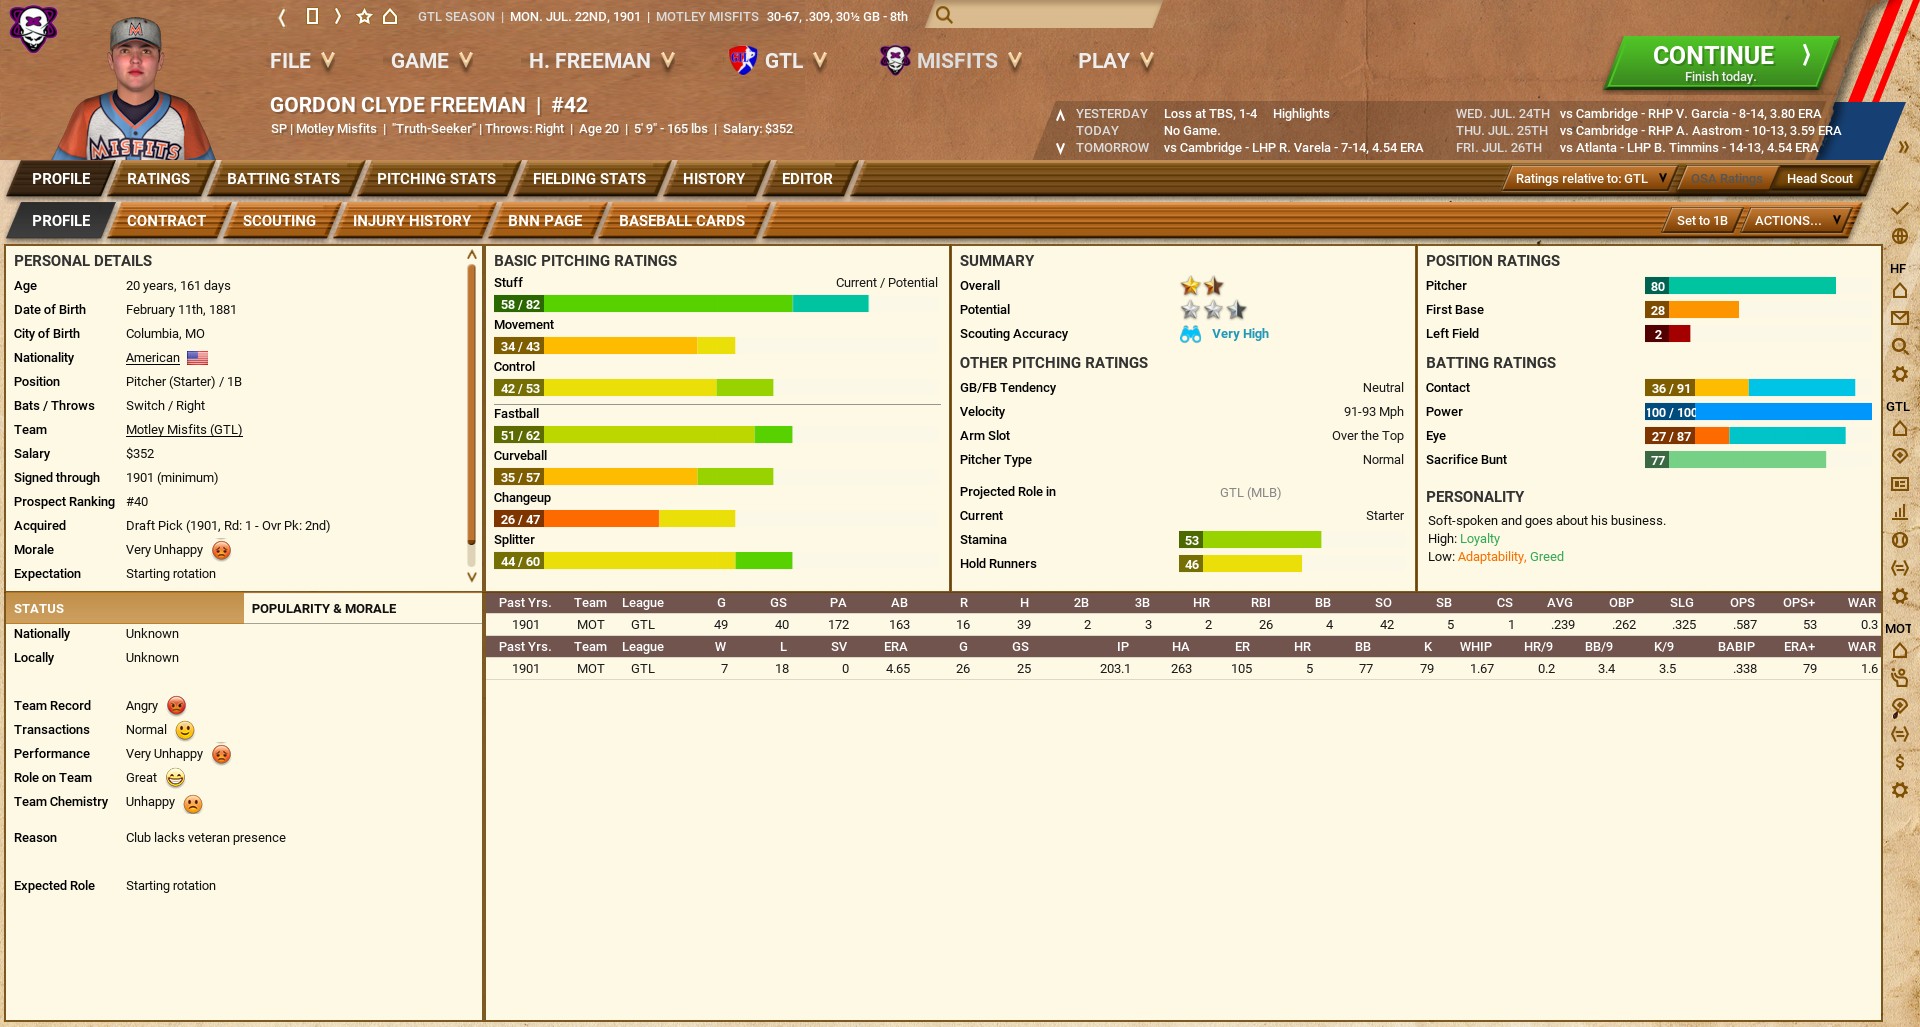This screenshot has width=1920, height=1027.
Task: Open the H. FREEMAN player menu
Action: tap(602, 61)
